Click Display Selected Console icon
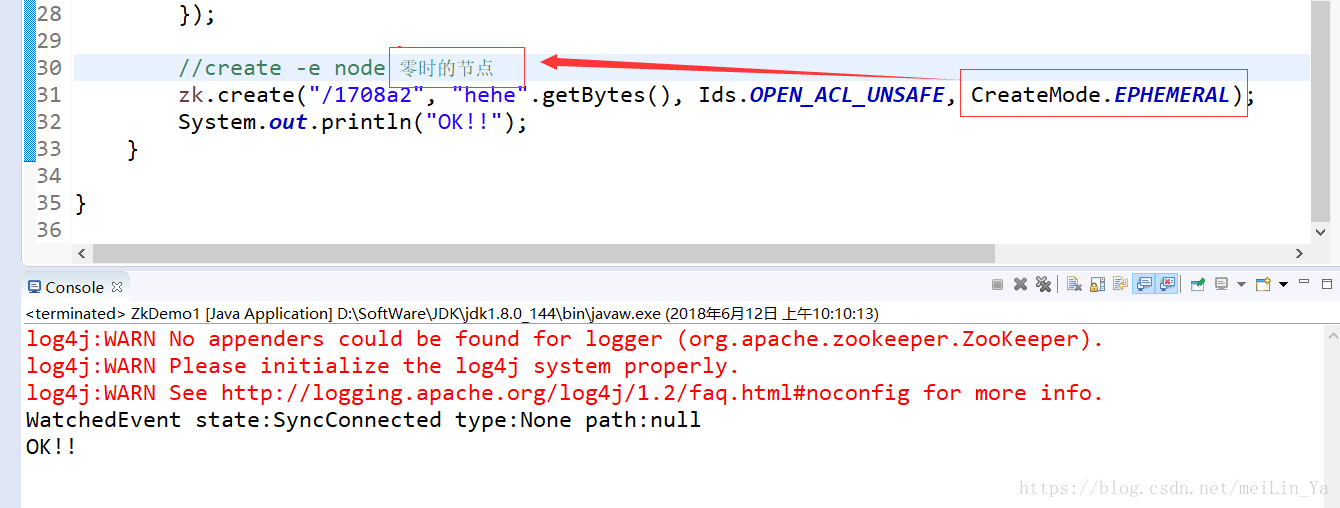Screen dimensions: 1340x508 1221,284
